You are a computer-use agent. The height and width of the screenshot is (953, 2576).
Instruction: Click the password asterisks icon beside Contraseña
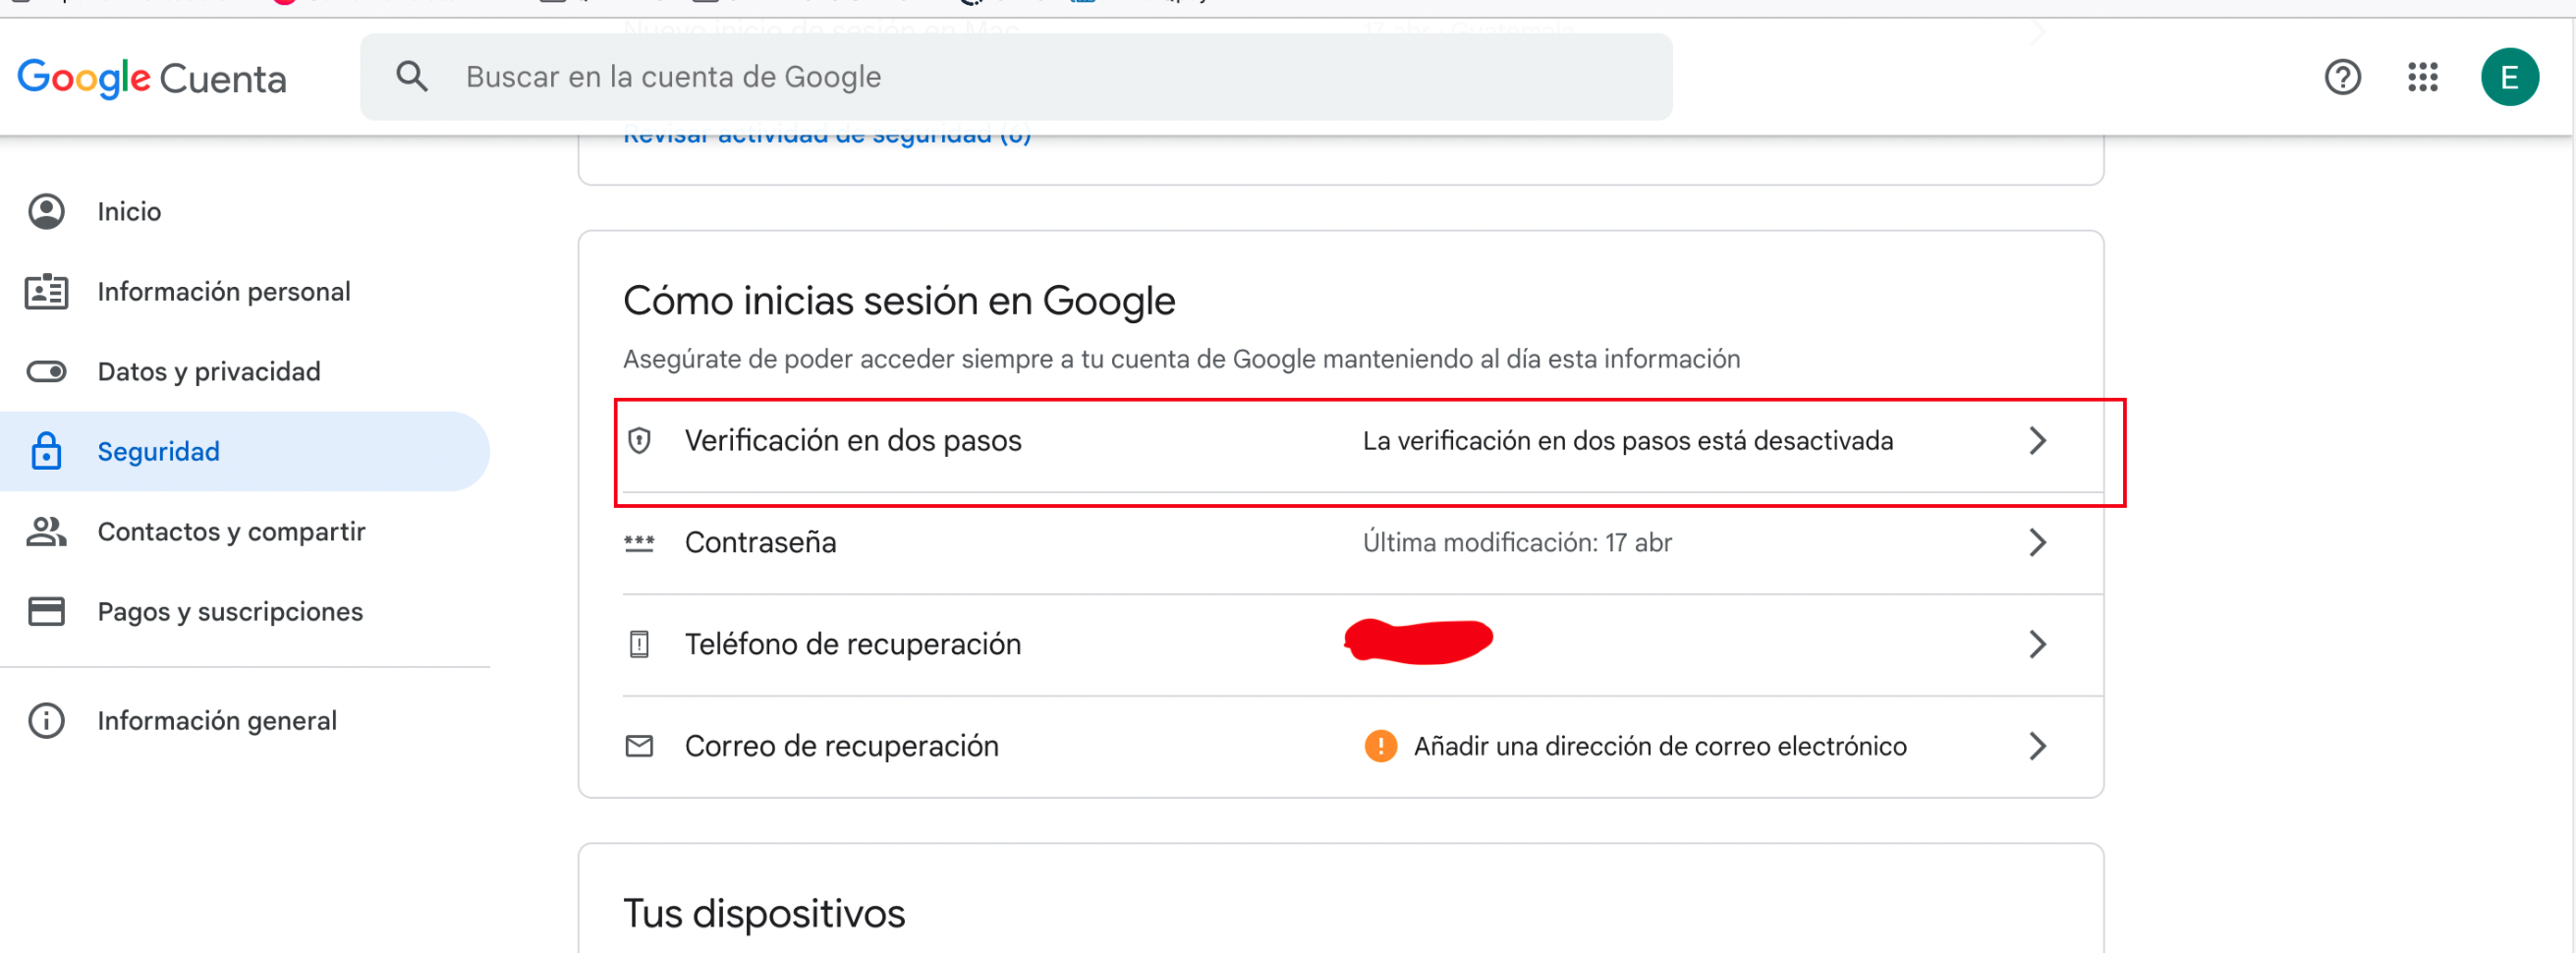(x=639, y=543)
